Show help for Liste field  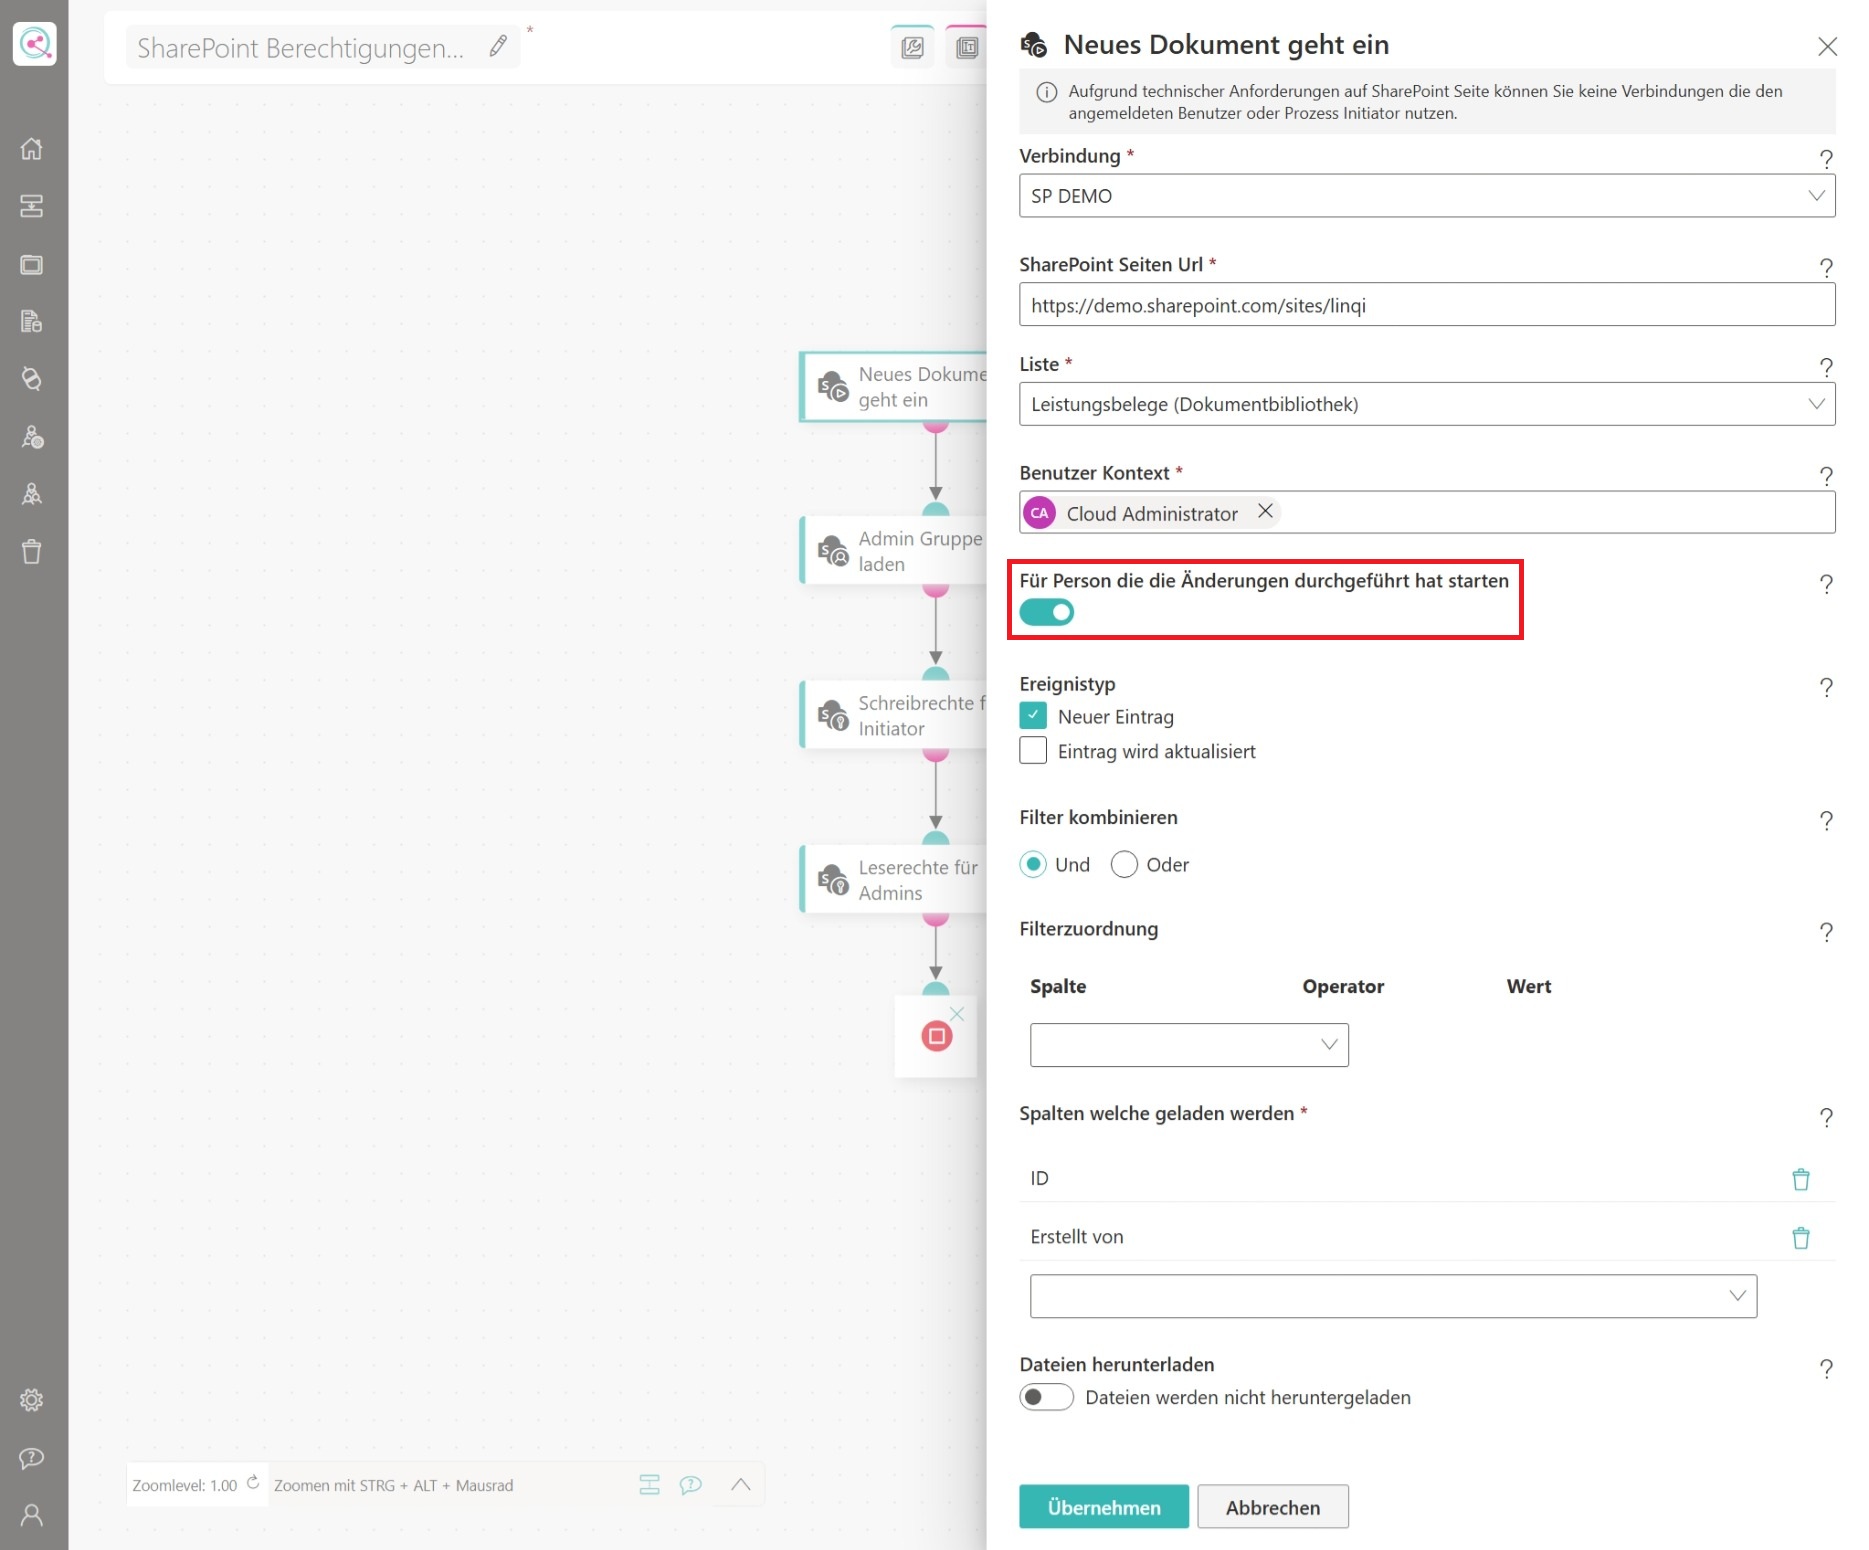(x=1826, y=366)
